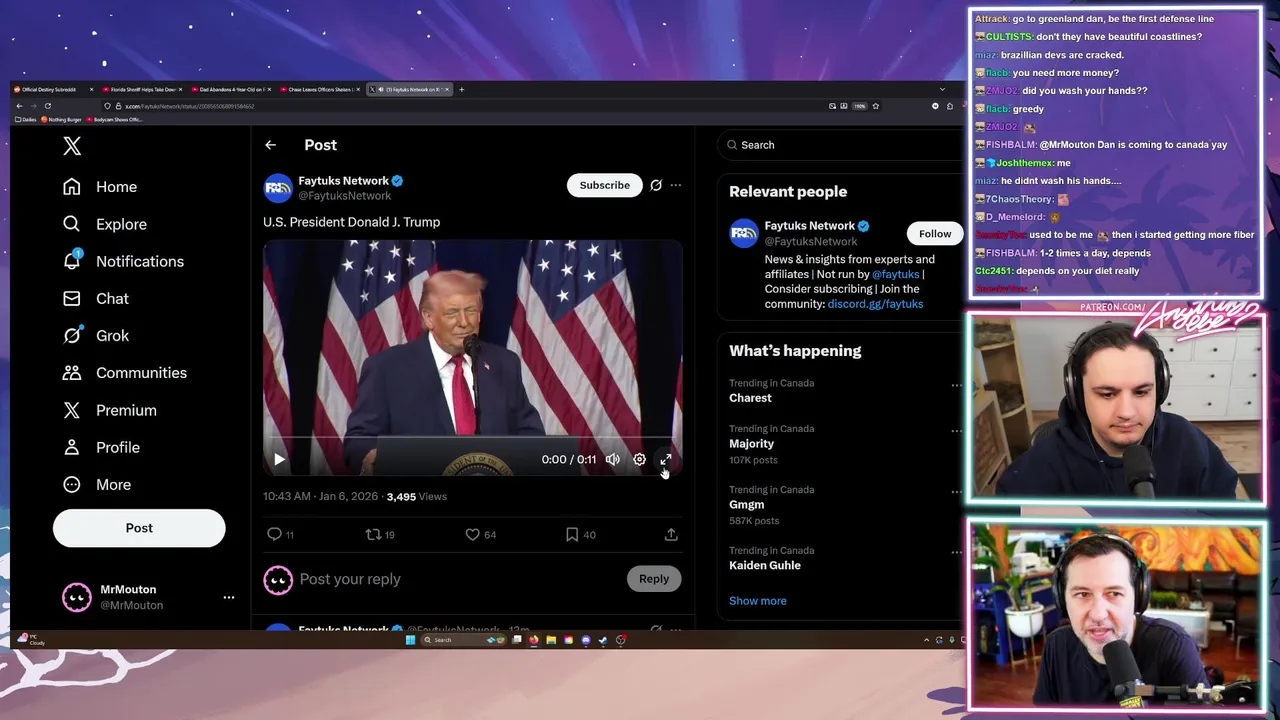Image resolution: width=1280 pixels, height=720 pixels.
Task: Open options for the Charest trend
Action: pos(956,385)
